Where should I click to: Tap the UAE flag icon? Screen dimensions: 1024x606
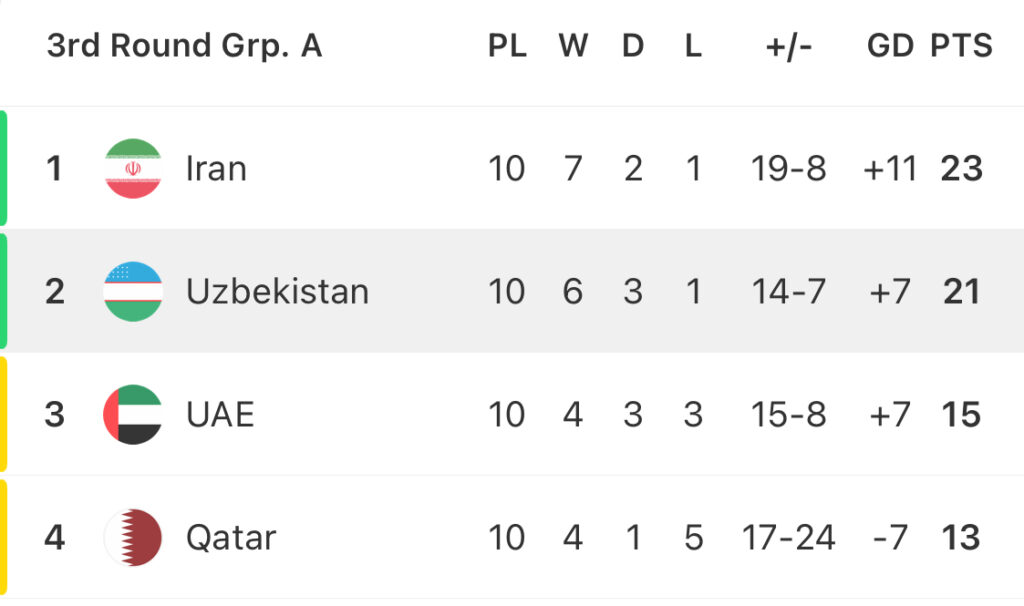[133, 415]
